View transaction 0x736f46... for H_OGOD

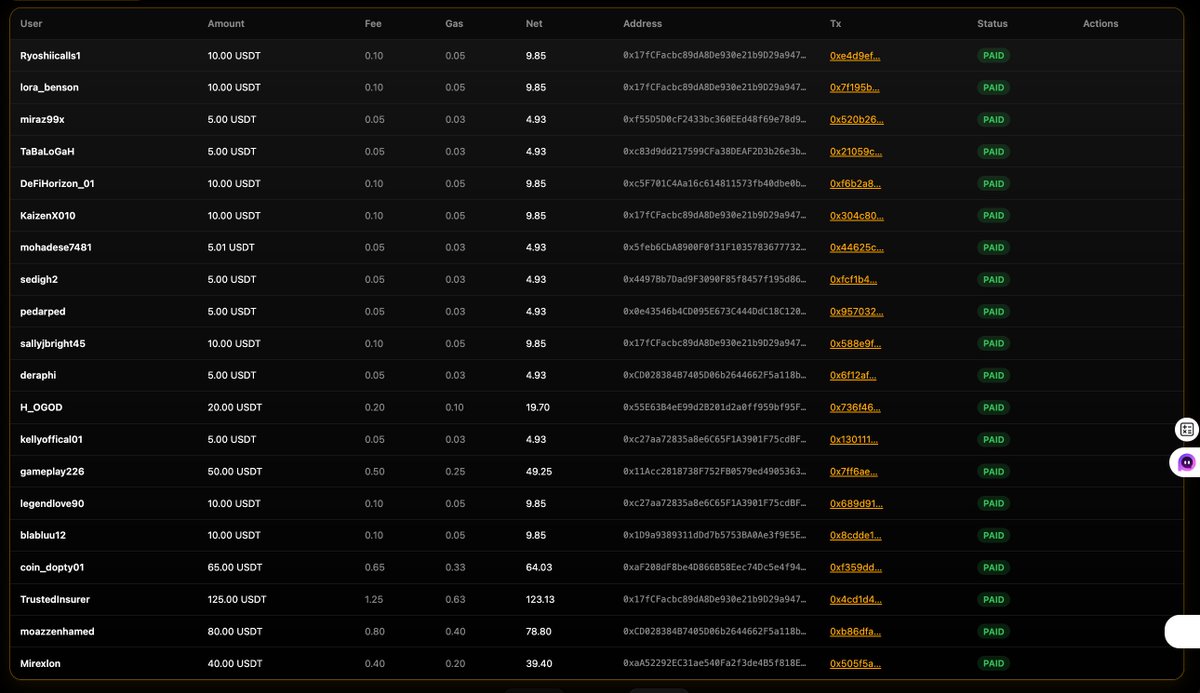coord(855,408)
